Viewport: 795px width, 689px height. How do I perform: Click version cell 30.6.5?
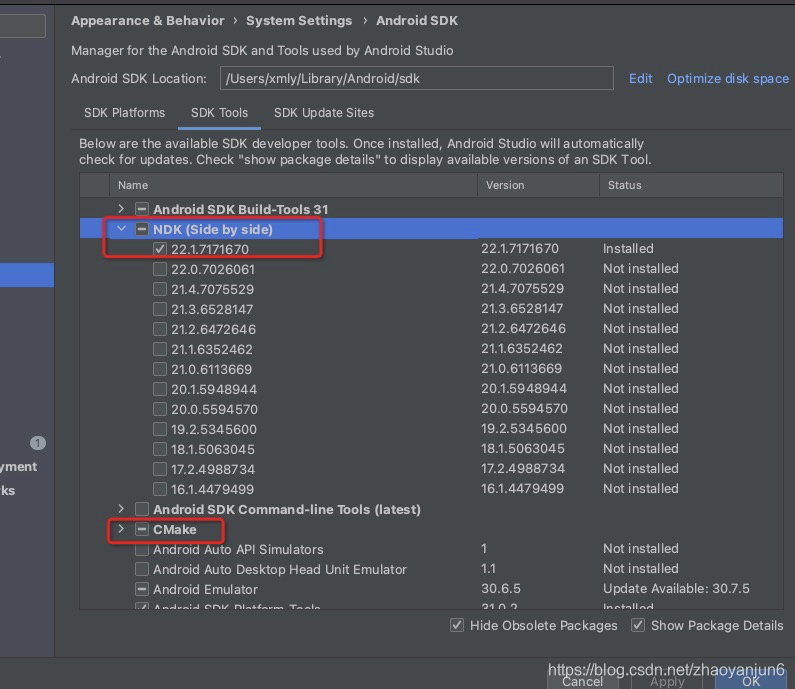500,589
